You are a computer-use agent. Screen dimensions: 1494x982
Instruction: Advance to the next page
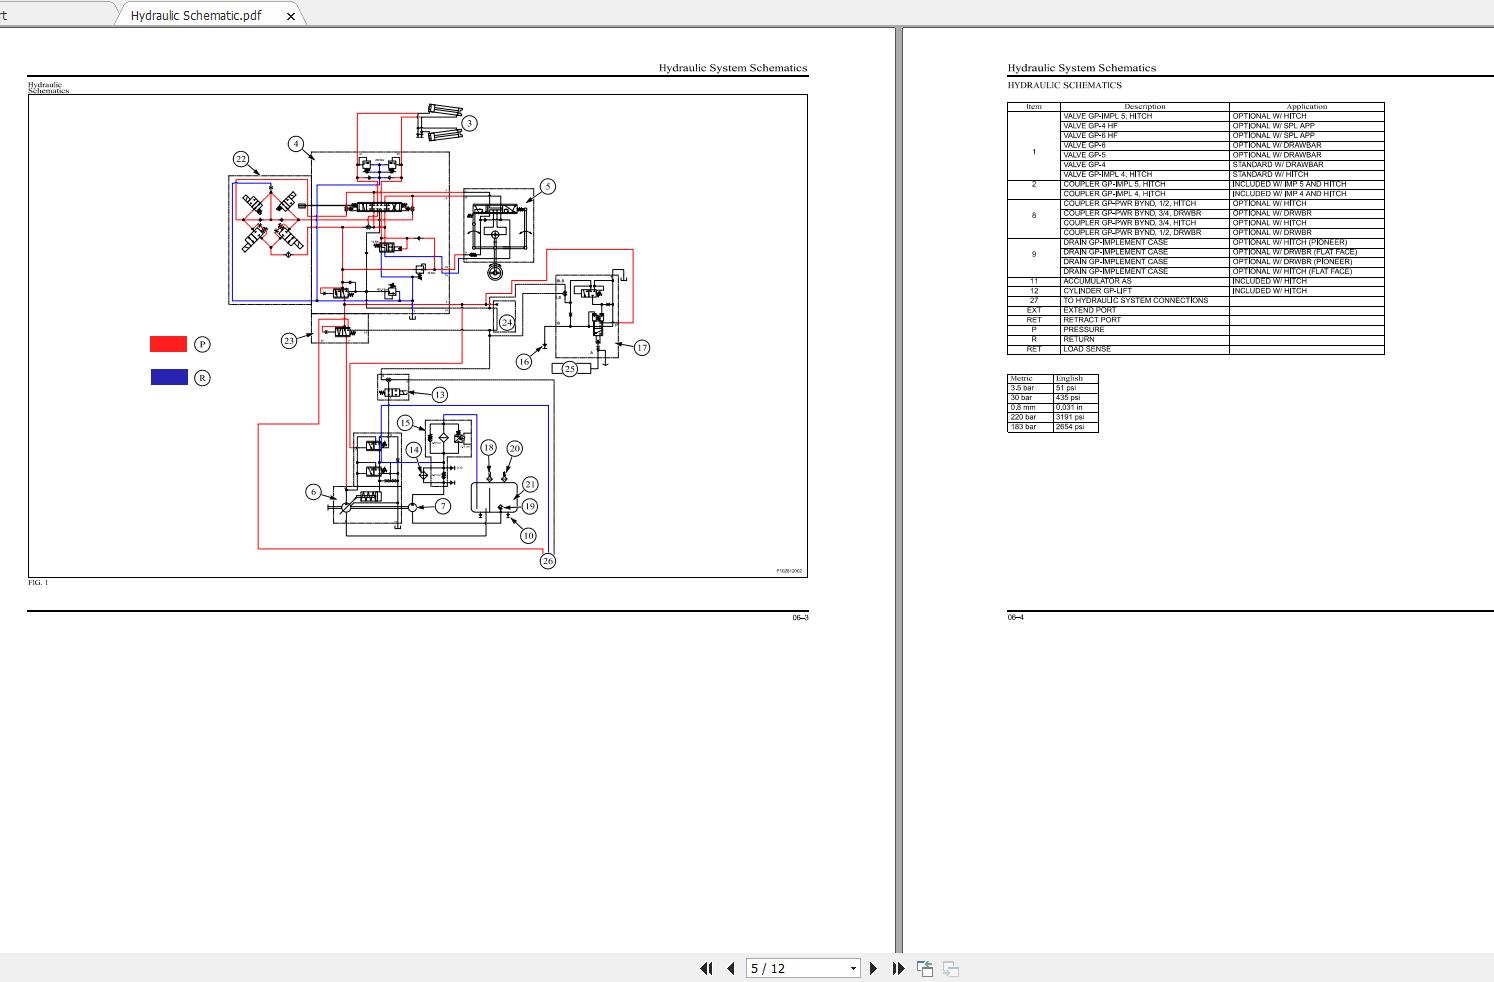point(873,968)
